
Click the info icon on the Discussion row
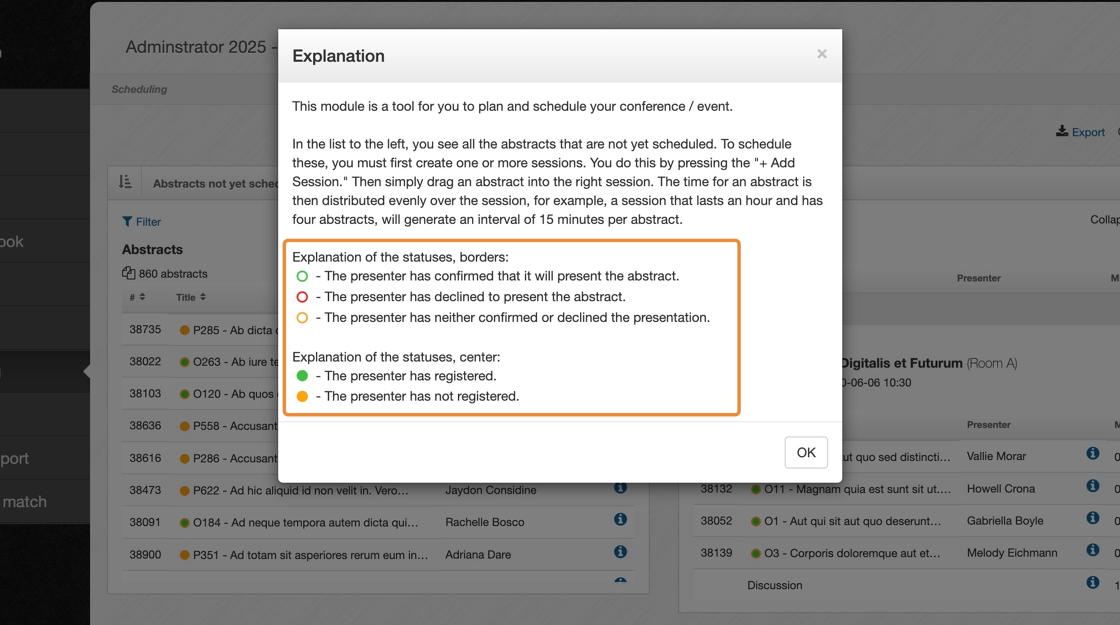pos(1093,583)
